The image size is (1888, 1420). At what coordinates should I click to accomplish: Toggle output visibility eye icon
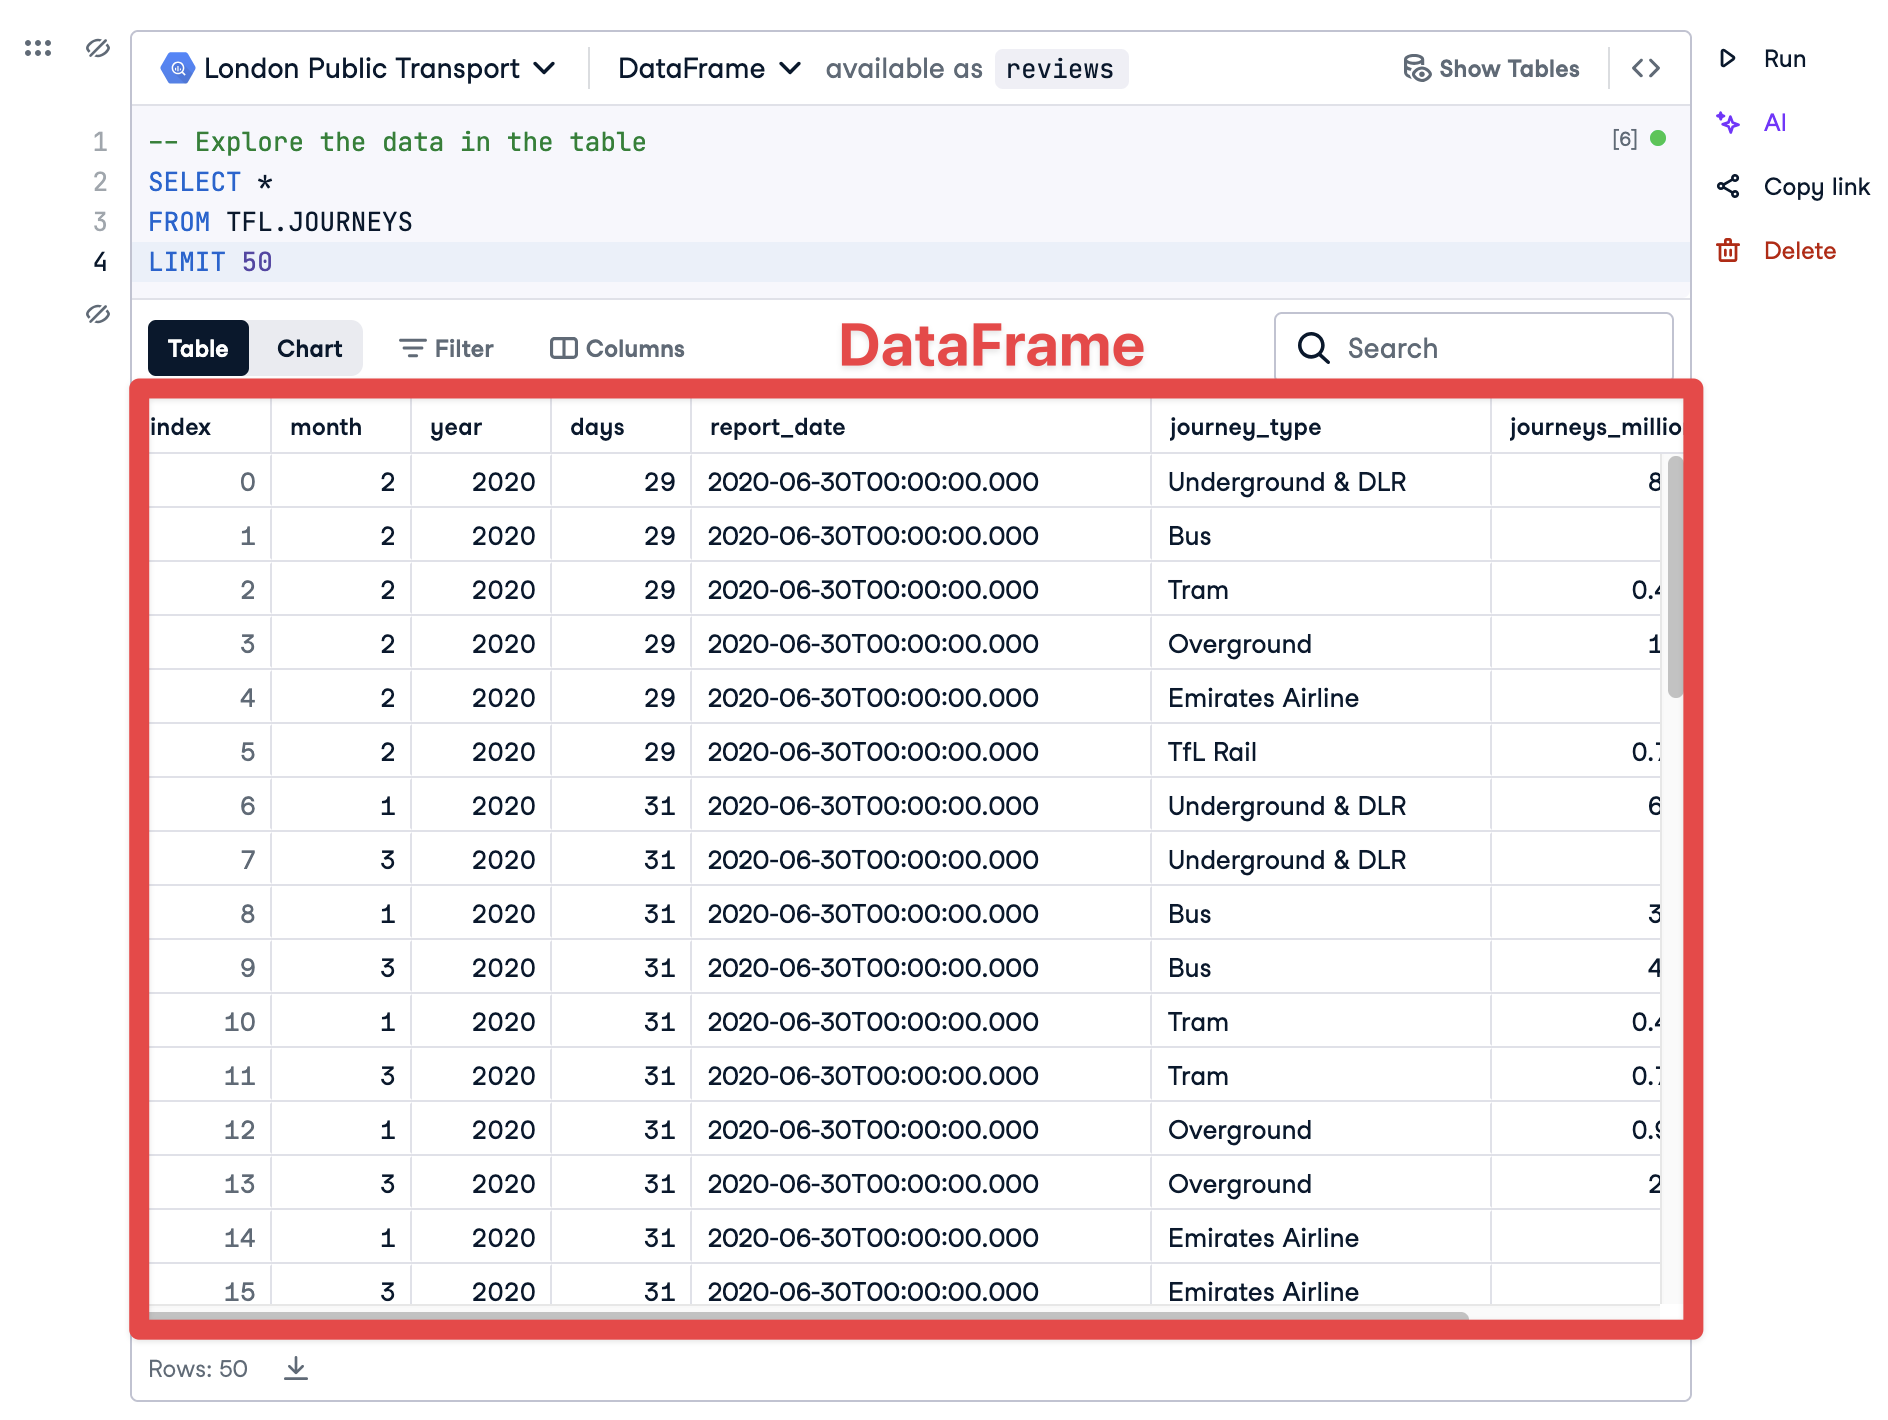pyautogui.click(x=98, y=314)
